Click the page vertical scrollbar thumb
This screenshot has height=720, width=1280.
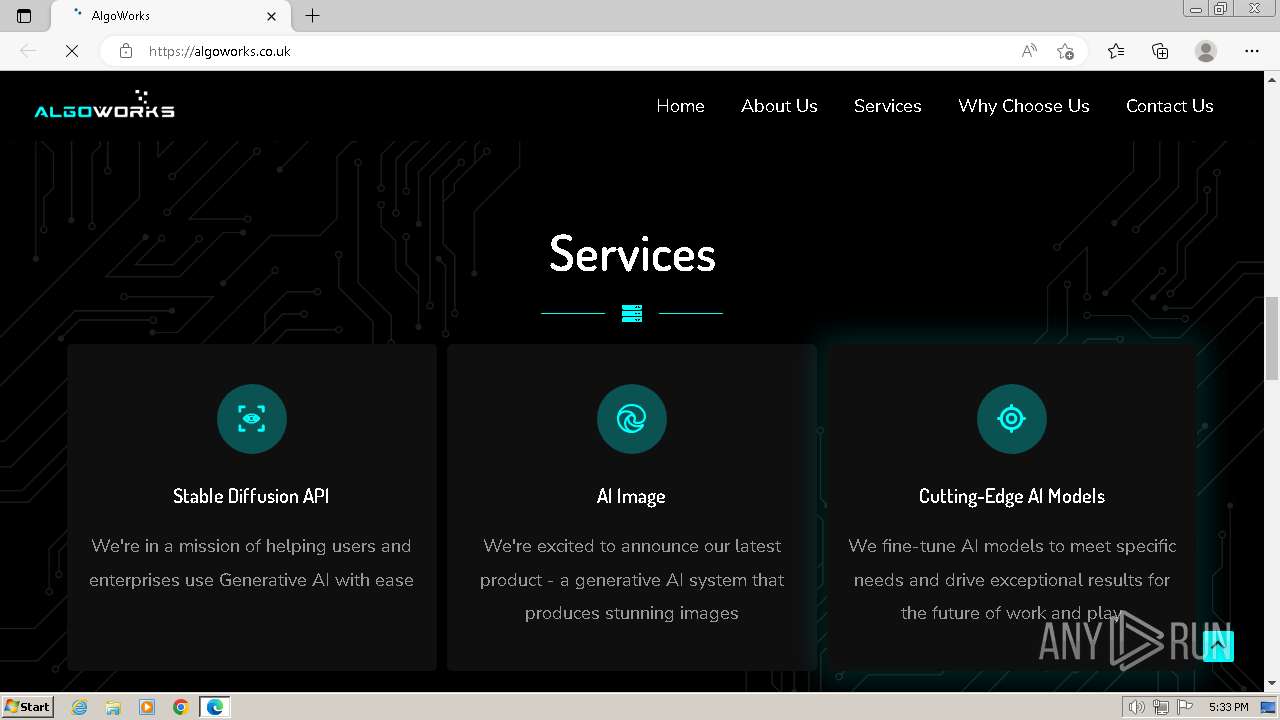[1272, 338]
